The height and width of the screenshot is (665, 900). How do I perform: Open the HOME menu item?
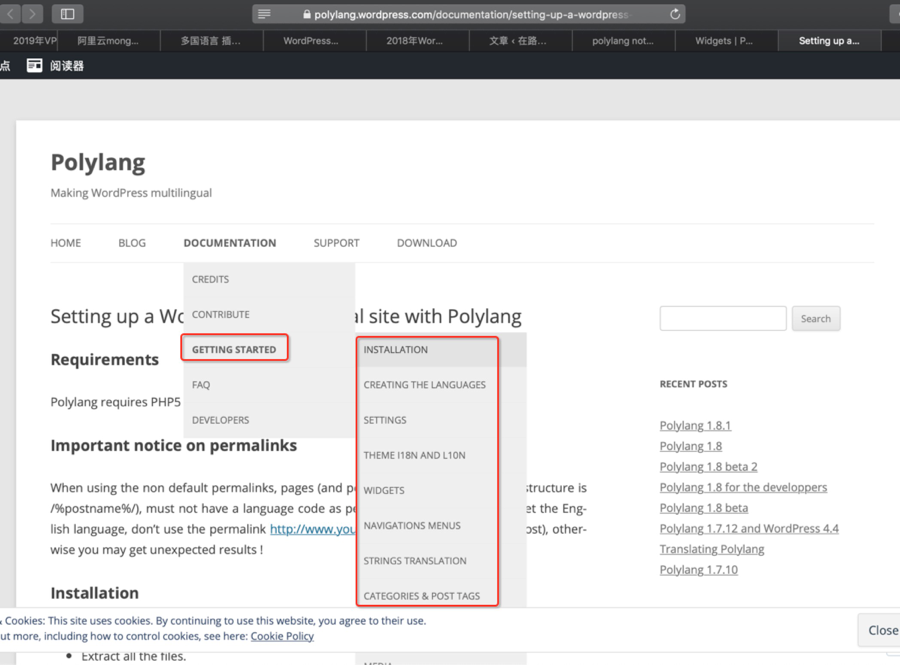pos(65,243)
